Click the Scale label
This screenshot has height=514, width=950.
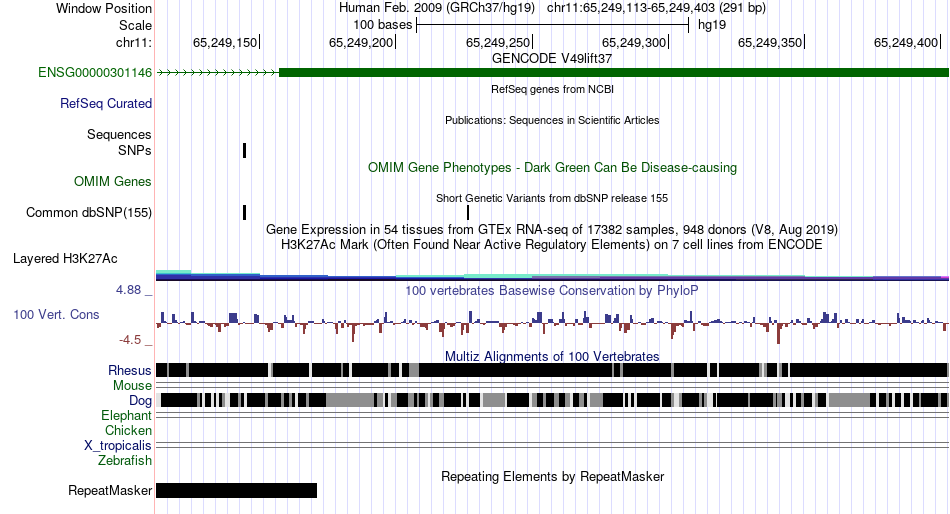[x=135, y=25]
